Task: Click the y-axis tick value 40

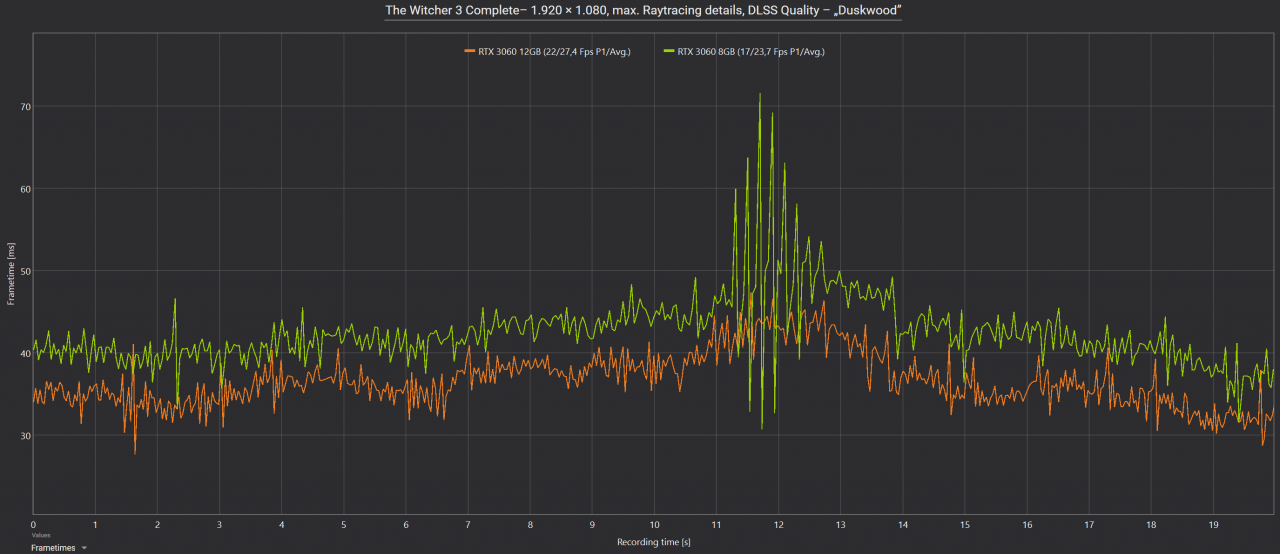Action: [x=25, y=353]
